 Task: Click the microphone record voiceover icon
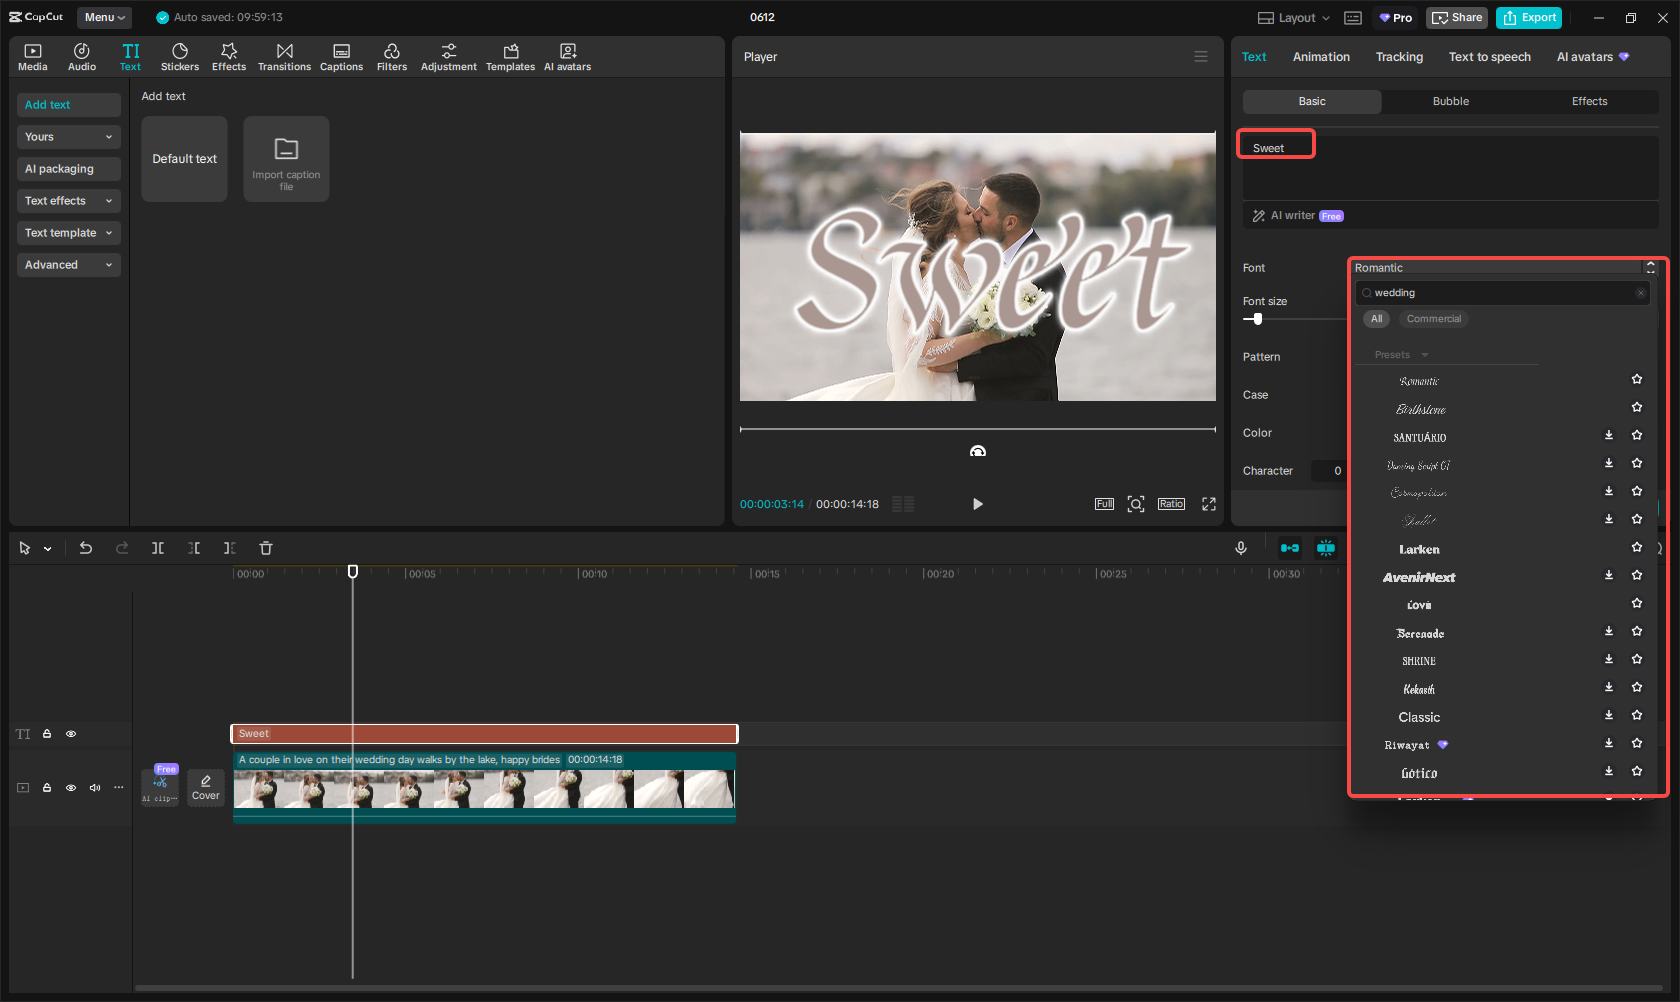click(1241, 548)
